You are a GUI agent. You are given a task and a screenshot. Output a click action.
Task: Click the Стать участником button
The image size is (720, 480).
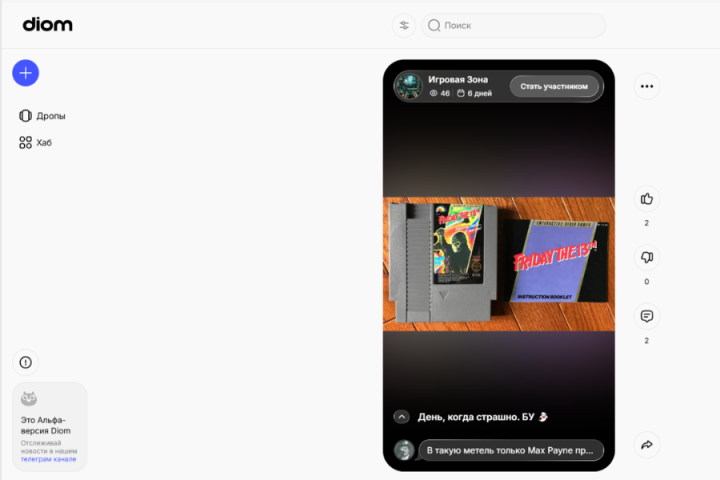pyautogui.click(x=554, y=86)
